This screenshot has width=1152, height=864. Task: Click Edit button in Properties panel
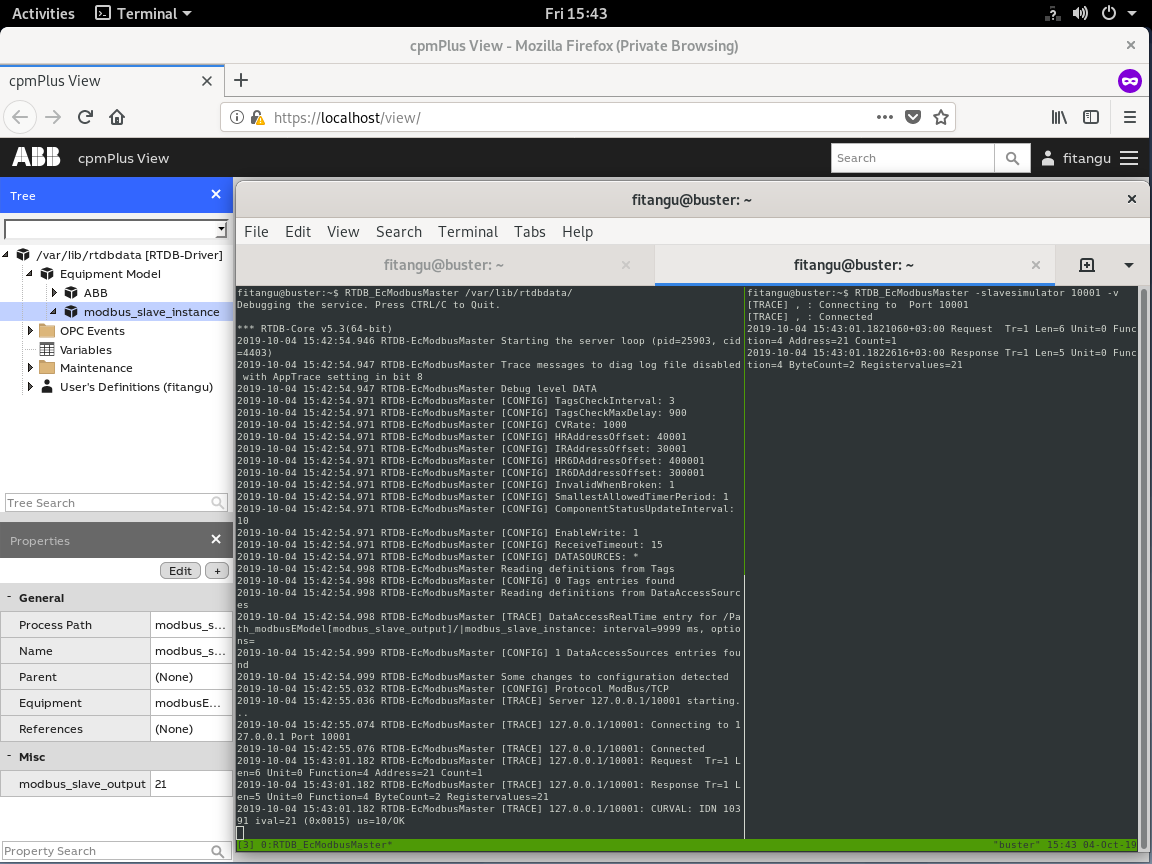180,571
